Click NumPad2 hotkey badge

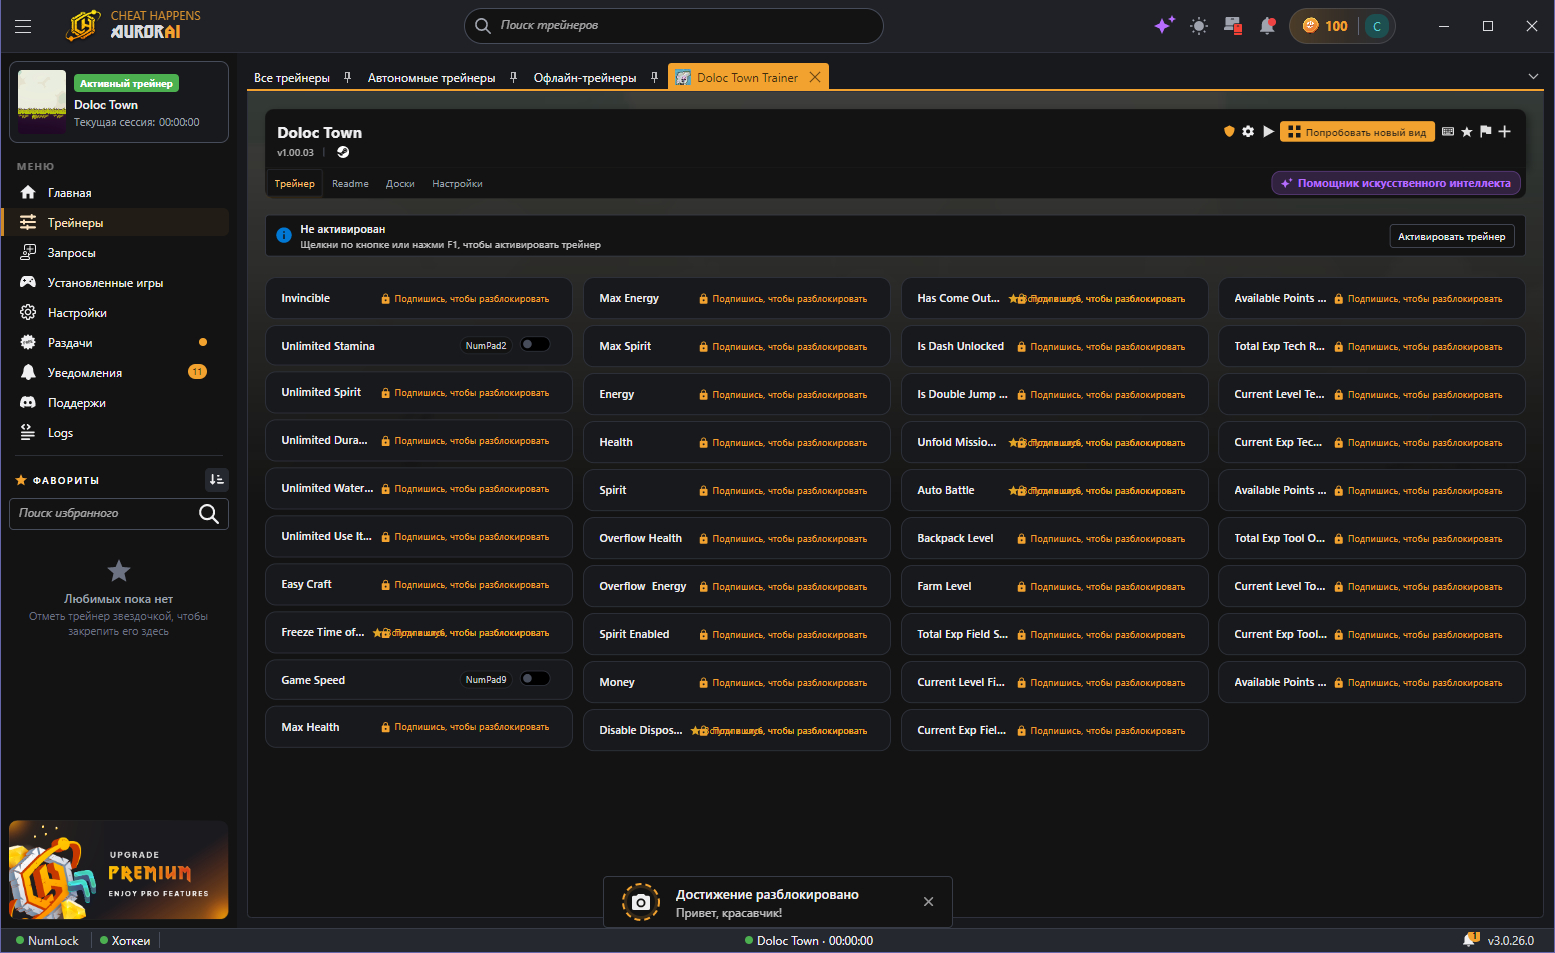(x=486, y=346)
